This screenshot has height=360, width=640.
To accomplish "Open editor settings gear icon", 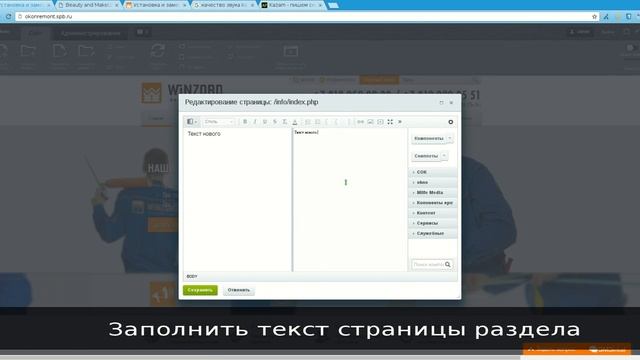I will [x=451, y=122].
